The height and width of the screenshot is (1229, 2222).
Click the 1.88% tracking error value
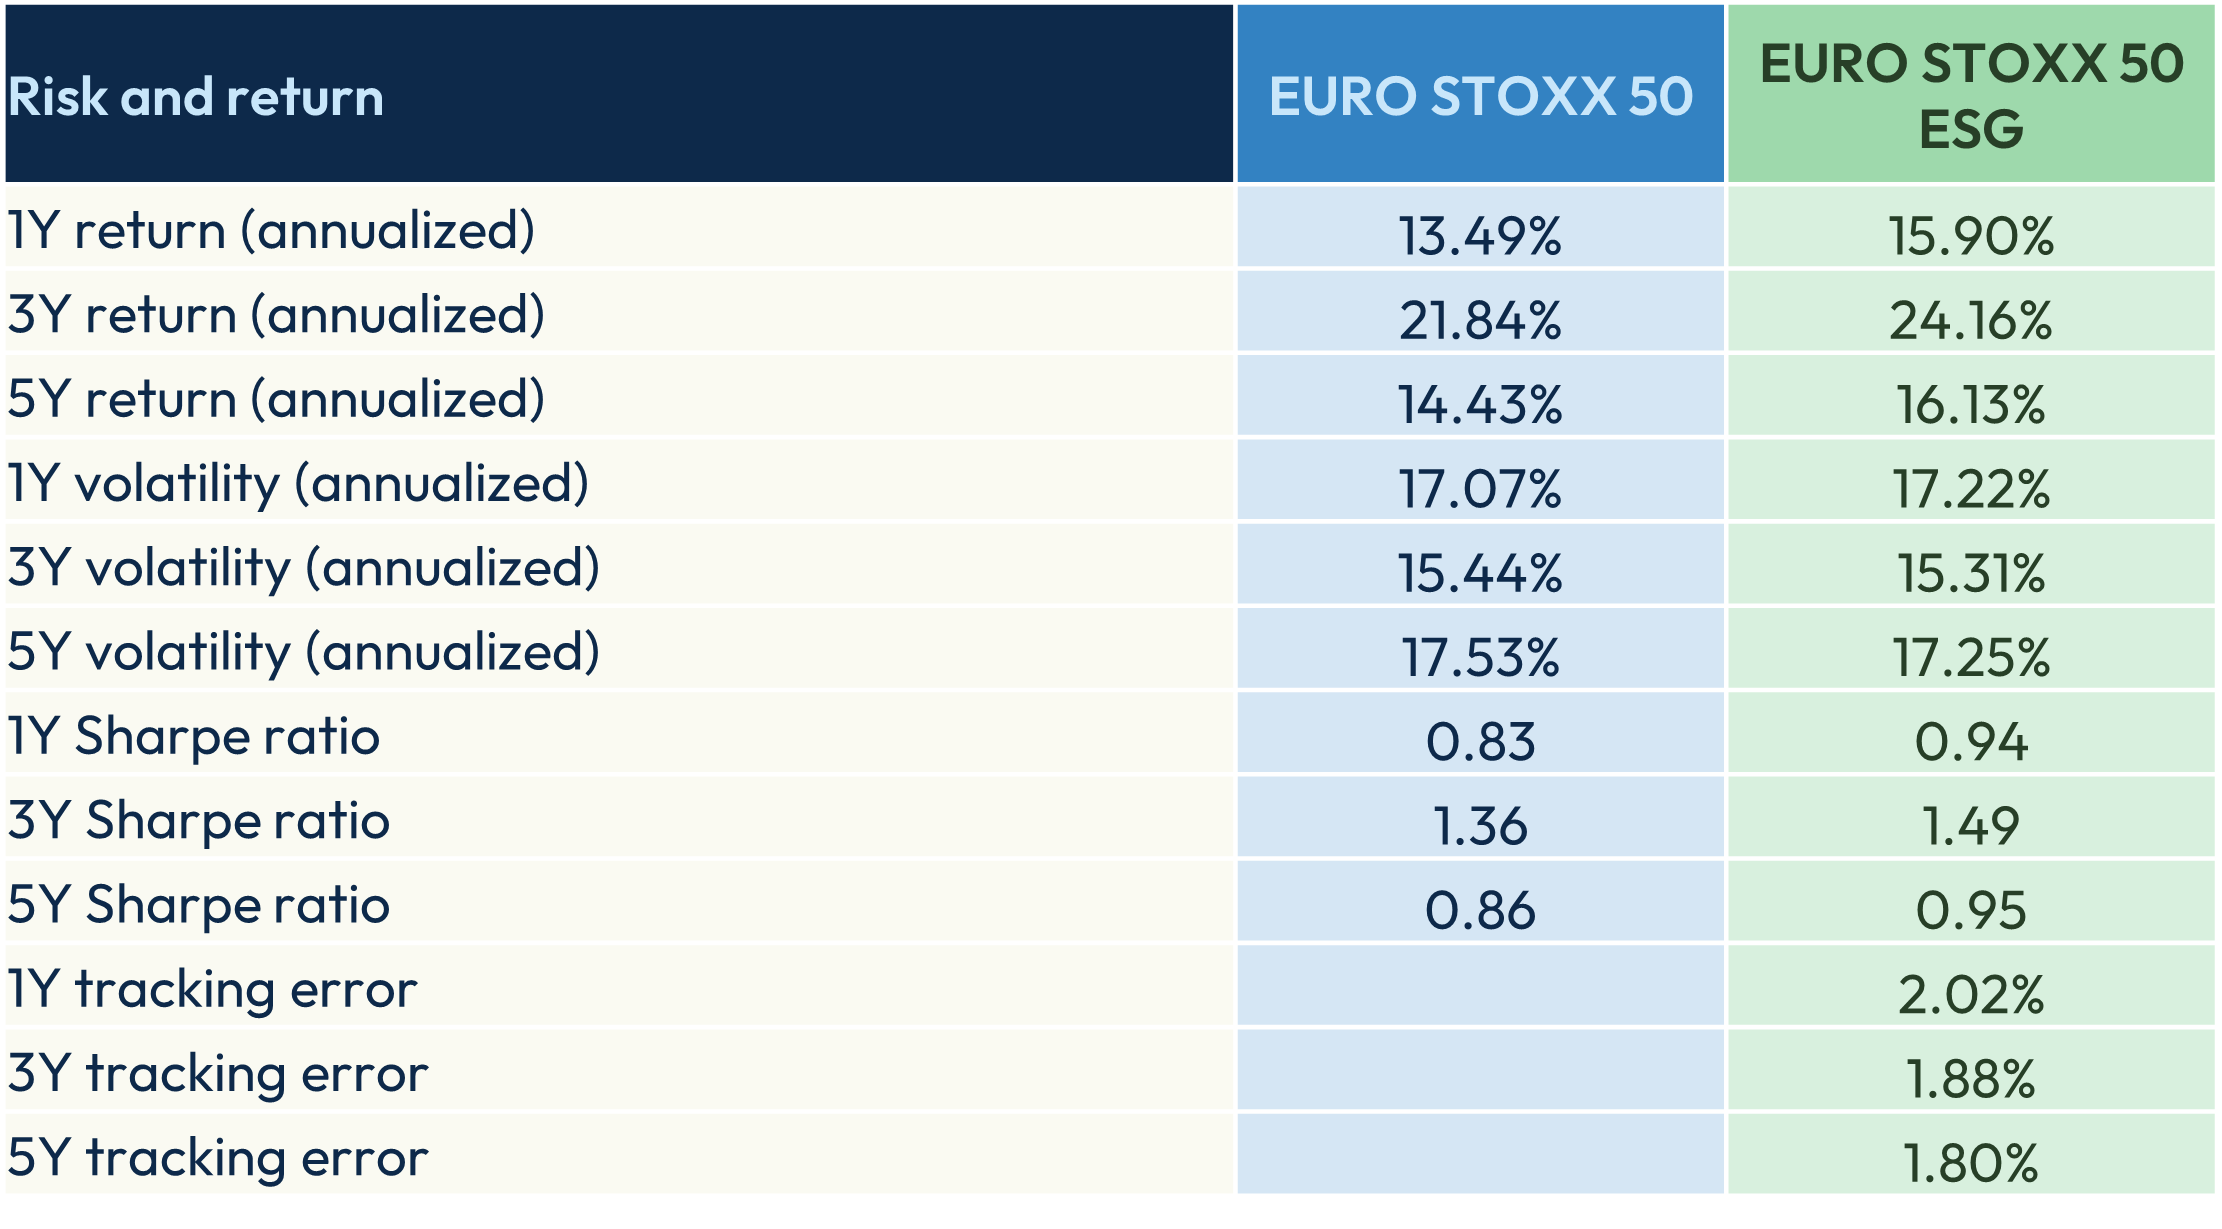pyautogui.click(x=1970, y=1078)
